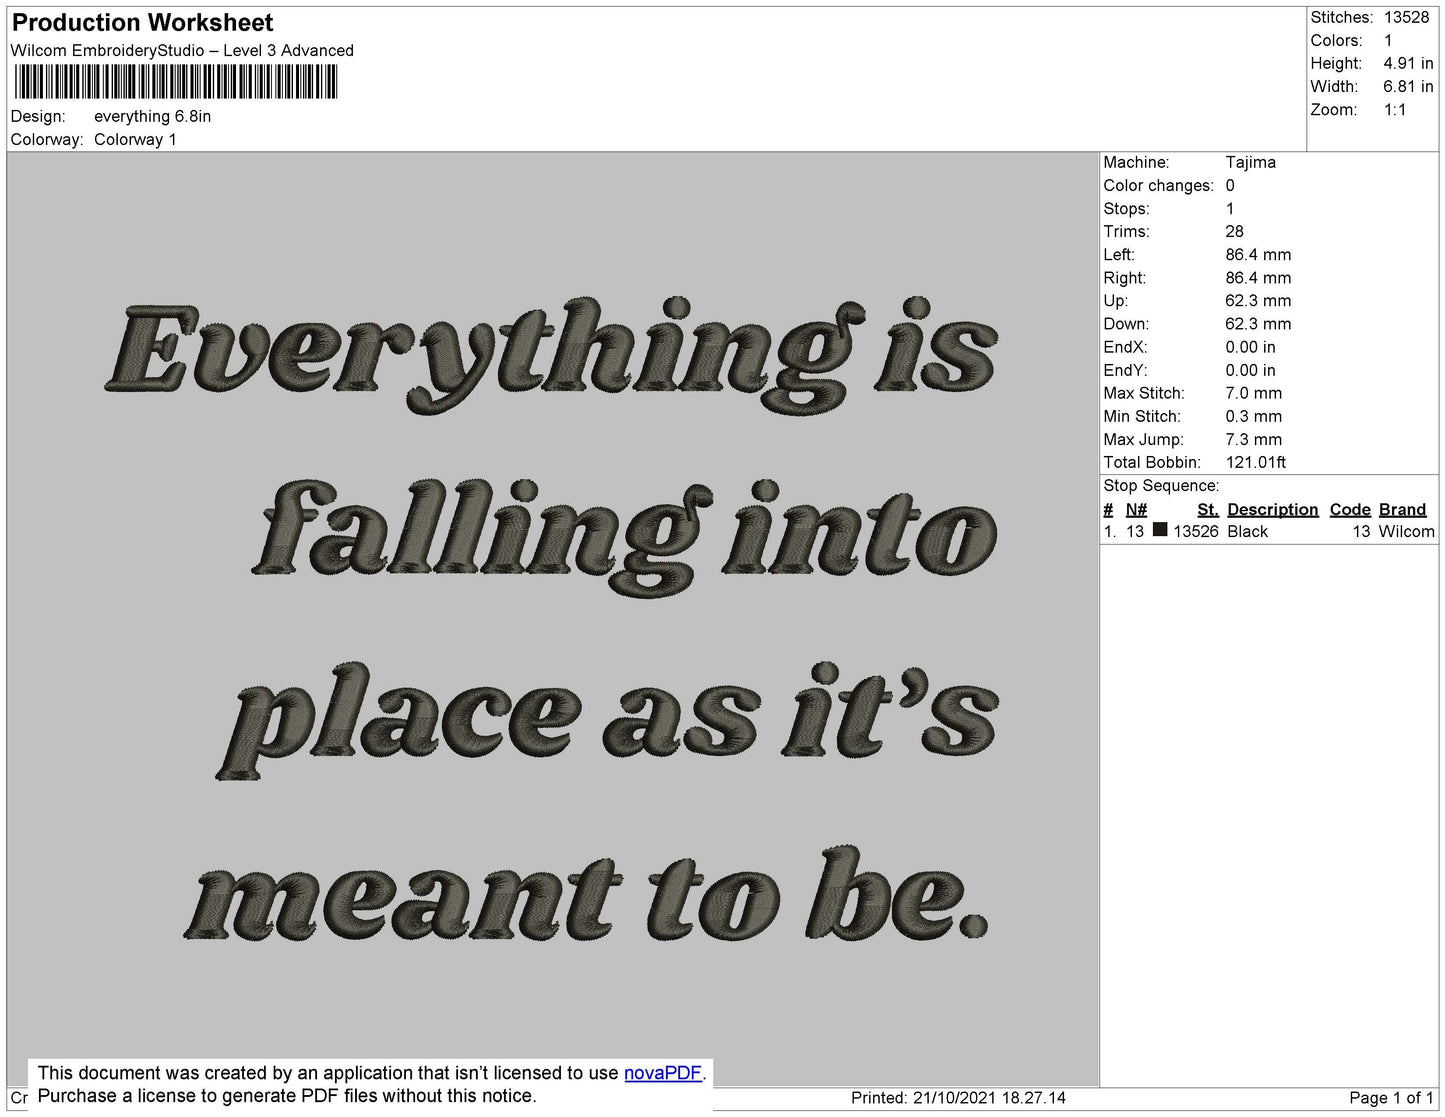
Task: Click the 'Brand' column header
Action: tap(1403, 509)
